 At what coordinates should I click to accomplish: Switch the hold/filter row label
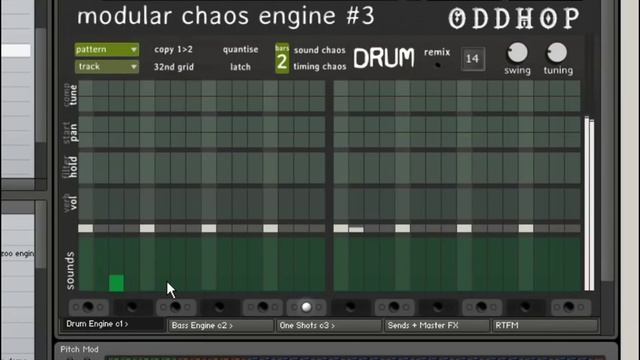tap(71, 167)
